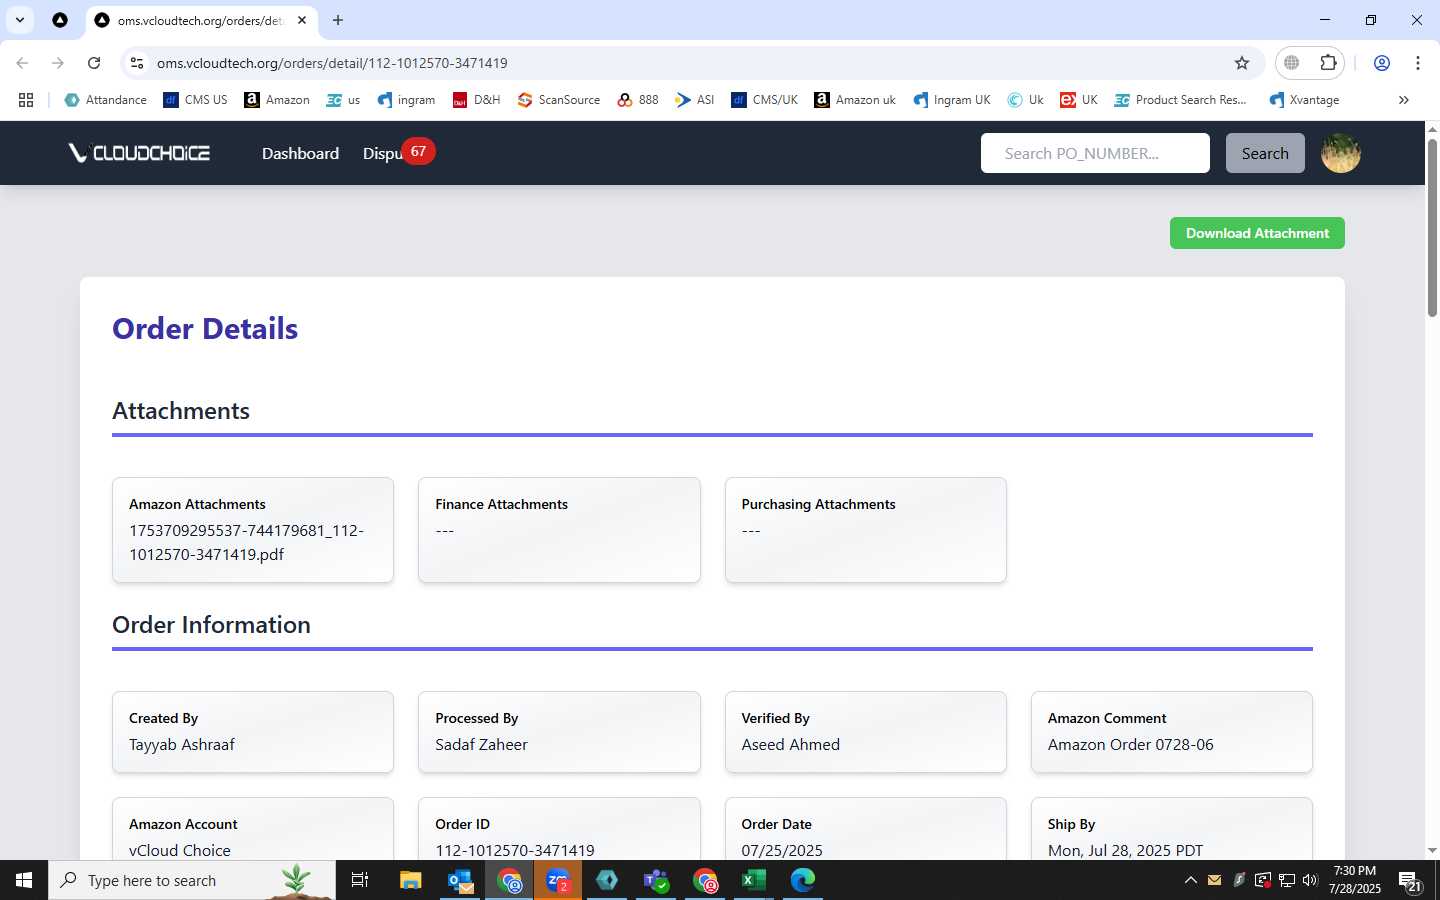This screenshot has width=1440, height=900.
Task: Click the Created By value Tayyab Ashraaf
Action: pos(182,744)
